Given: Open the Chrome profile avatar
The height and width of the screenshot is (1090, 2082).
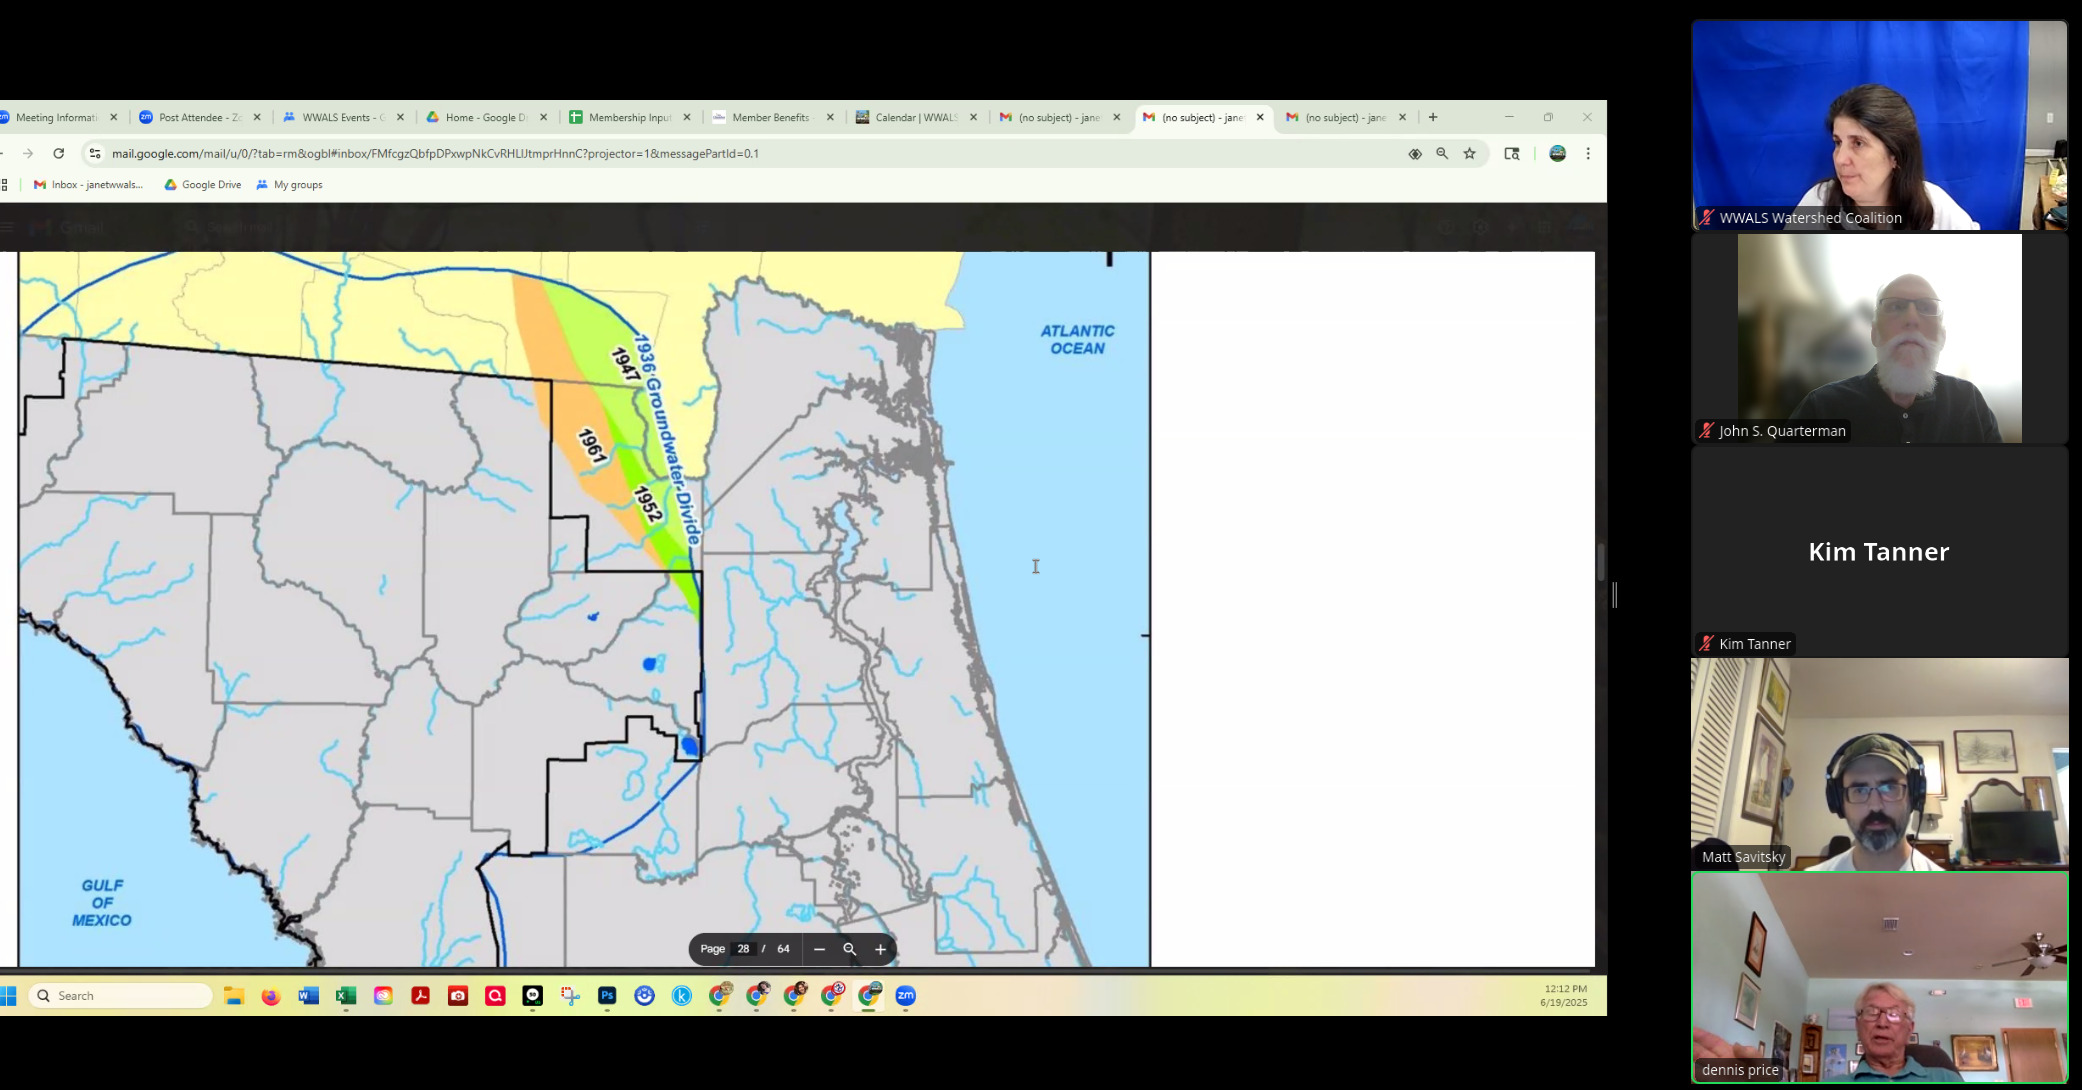Looking at the screenshot, I should 1557,153.
